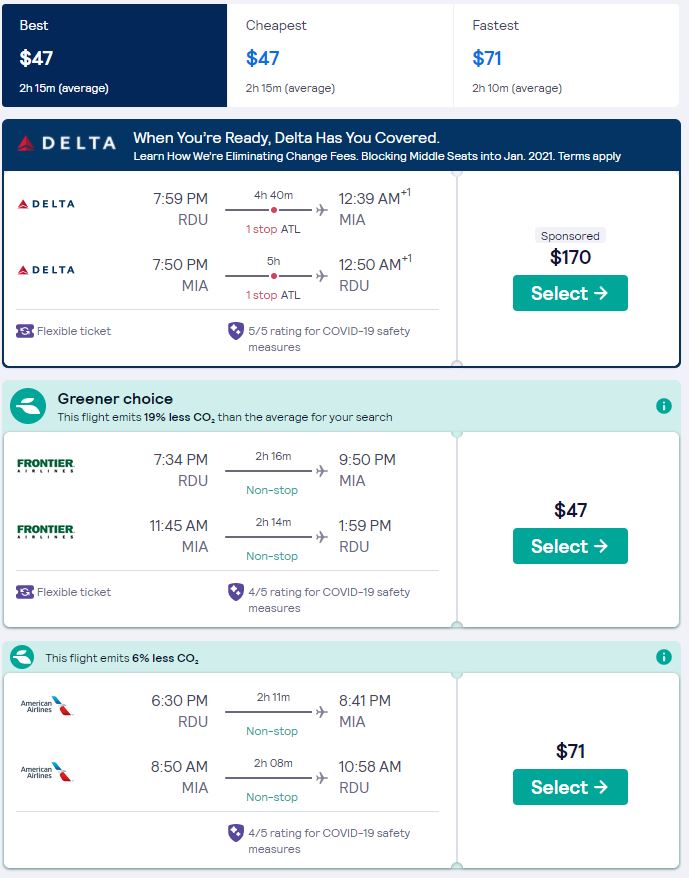Click the American Airlines COVID-19 shield icon
The width and height of the screenshot is (689, 878).
pyautogui.click(x=236, y=833)
